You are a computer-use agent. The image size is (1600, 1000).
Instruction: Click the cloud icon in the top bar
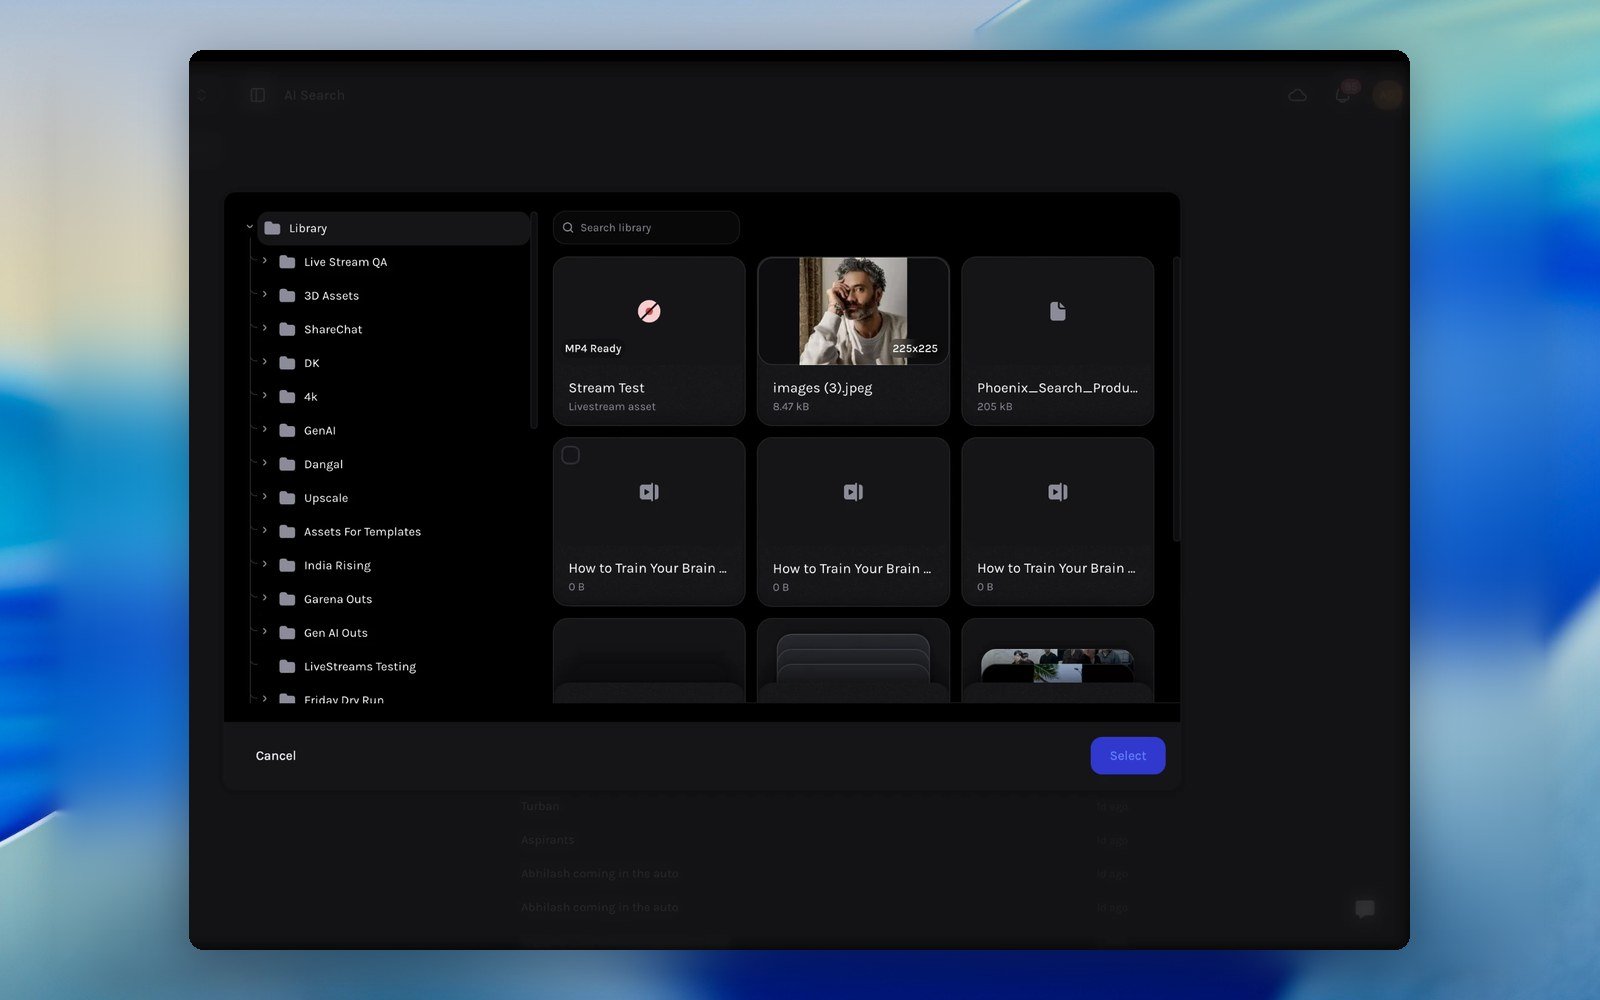1297,95
